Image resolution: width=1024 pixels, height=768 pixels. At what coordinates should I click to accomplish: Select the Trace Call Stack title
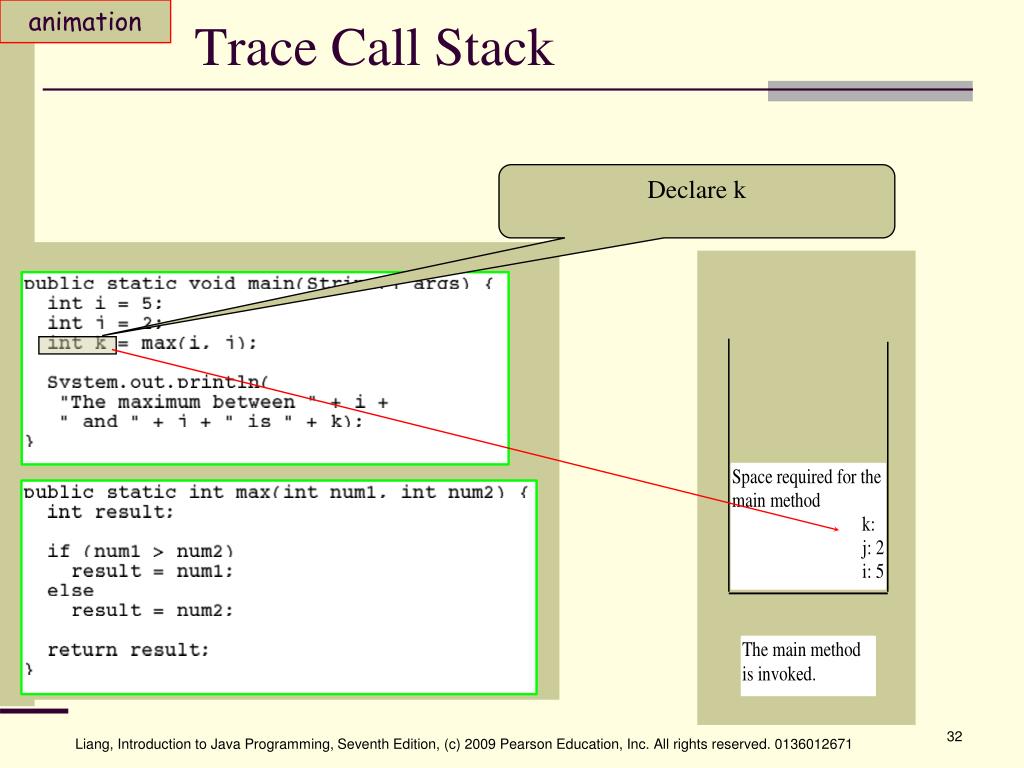click(374, 49)
